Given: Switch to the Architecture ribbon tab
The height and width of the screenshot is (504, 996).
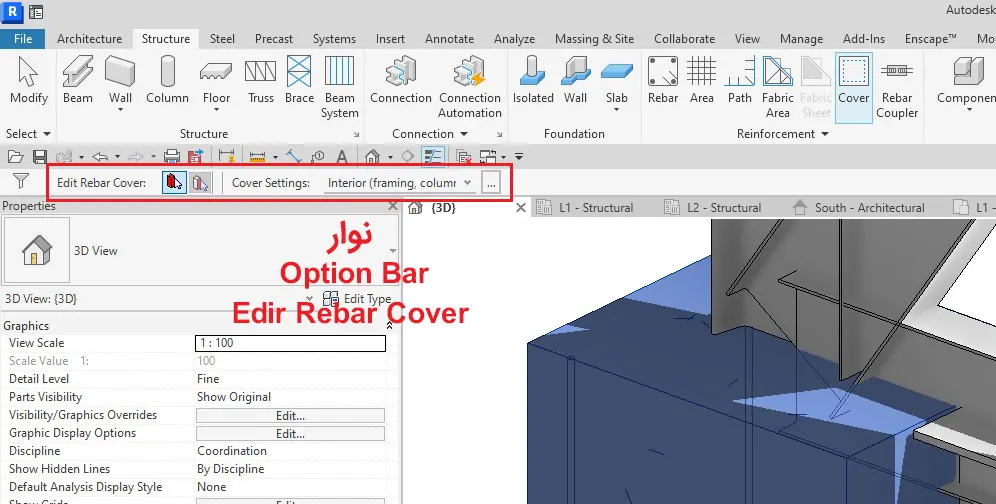Looking at the screenshot, I should pos(90,39).
